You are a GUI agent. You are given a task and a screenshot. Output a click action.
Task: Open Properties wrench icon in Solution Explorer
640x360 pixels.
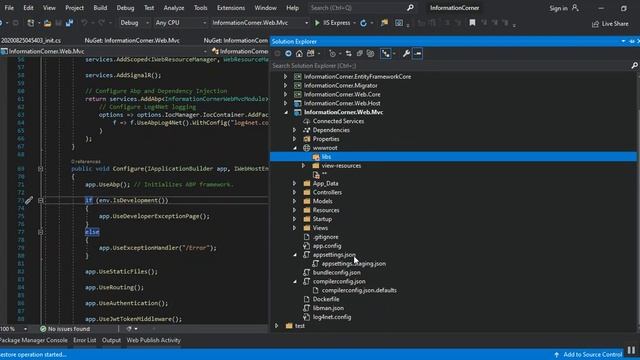click(x=406, y=53)
